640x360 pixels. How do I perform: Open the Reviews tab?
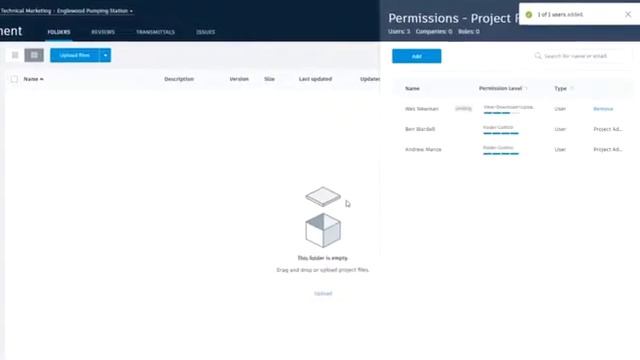click(103, 32)
